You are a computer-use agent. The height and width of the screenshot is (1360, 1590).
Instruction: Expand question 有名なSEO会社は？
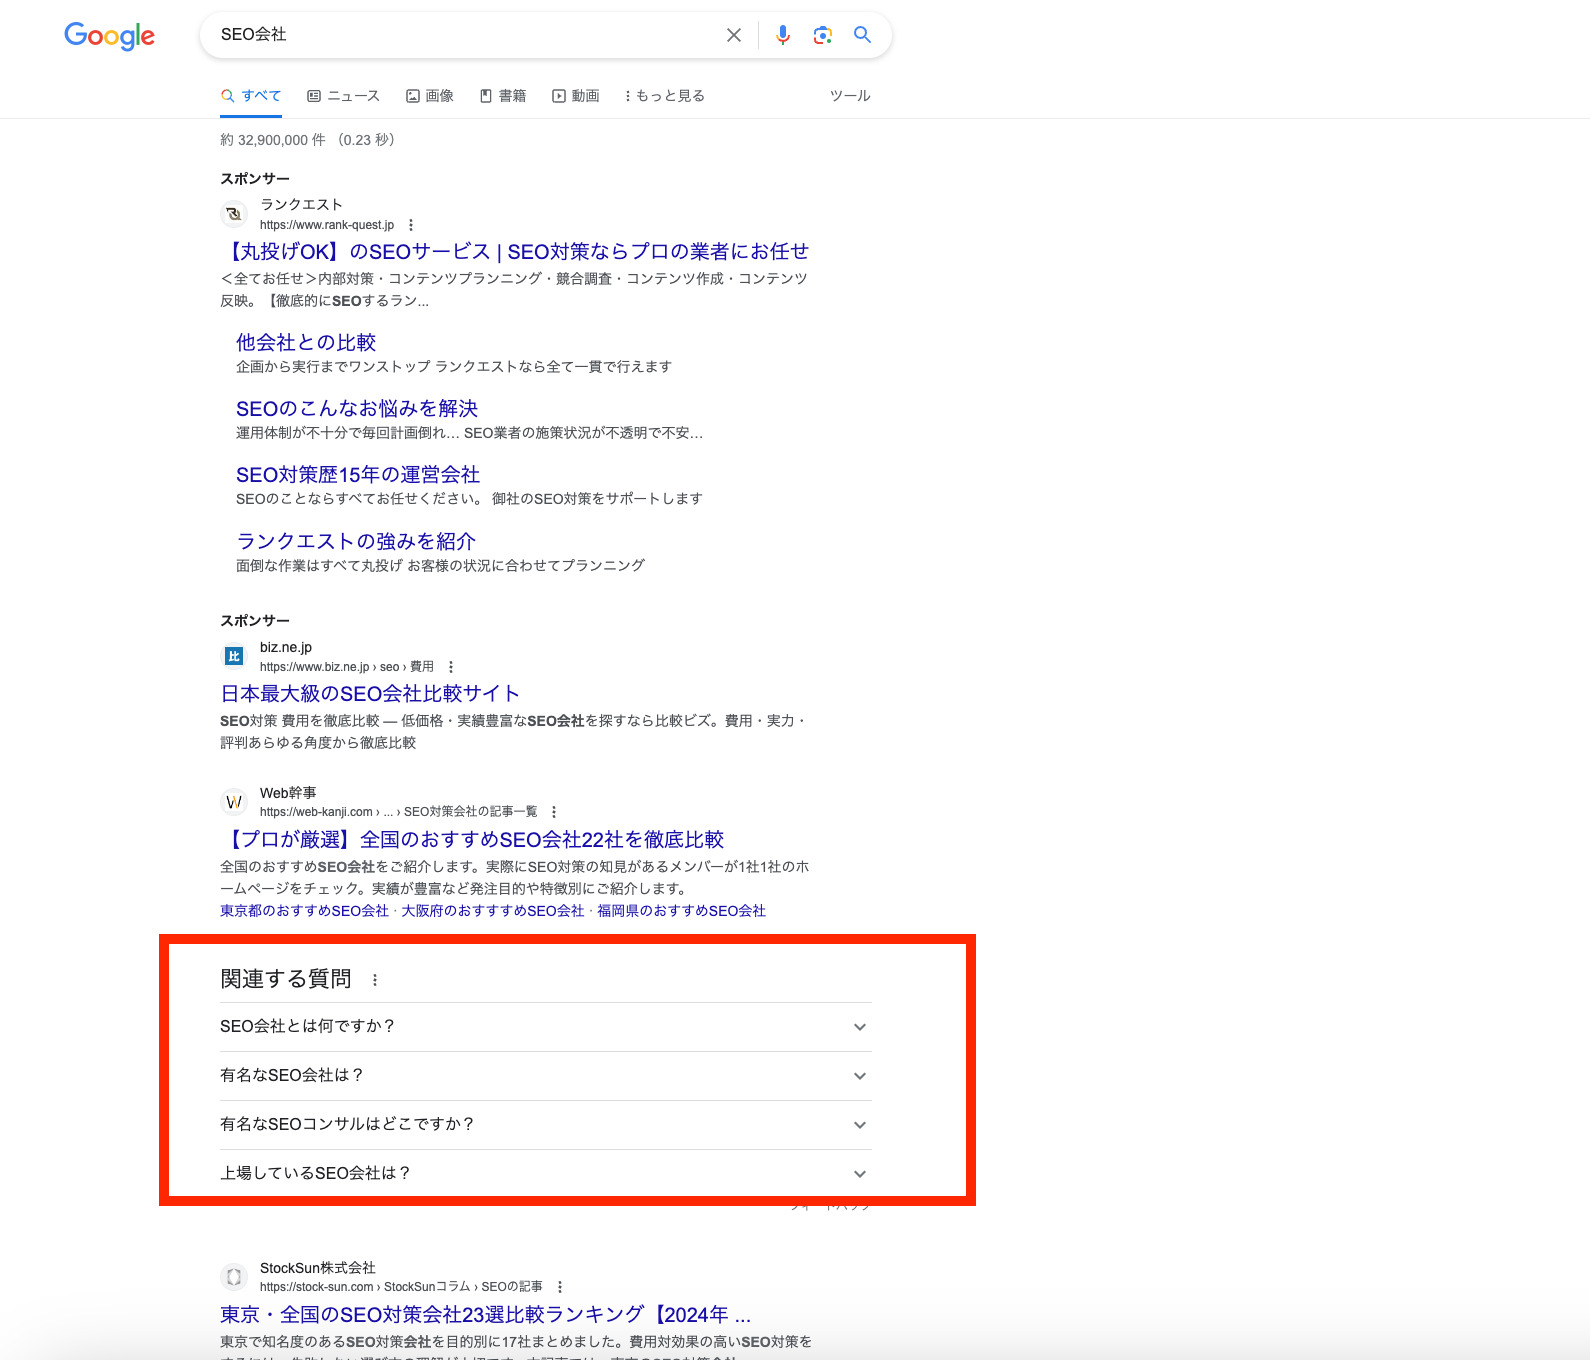point(545,1076)
